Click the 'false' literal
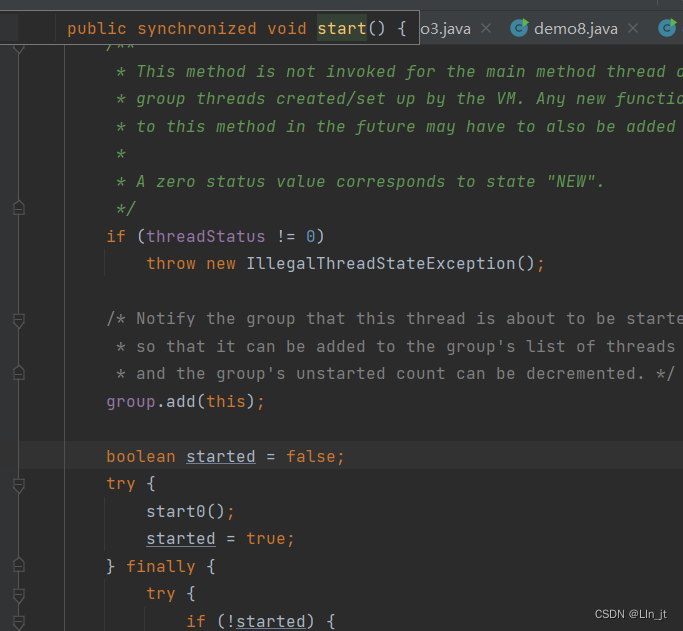Image resolution: width=683 pixels, height=631 pixels. (311, 456)
